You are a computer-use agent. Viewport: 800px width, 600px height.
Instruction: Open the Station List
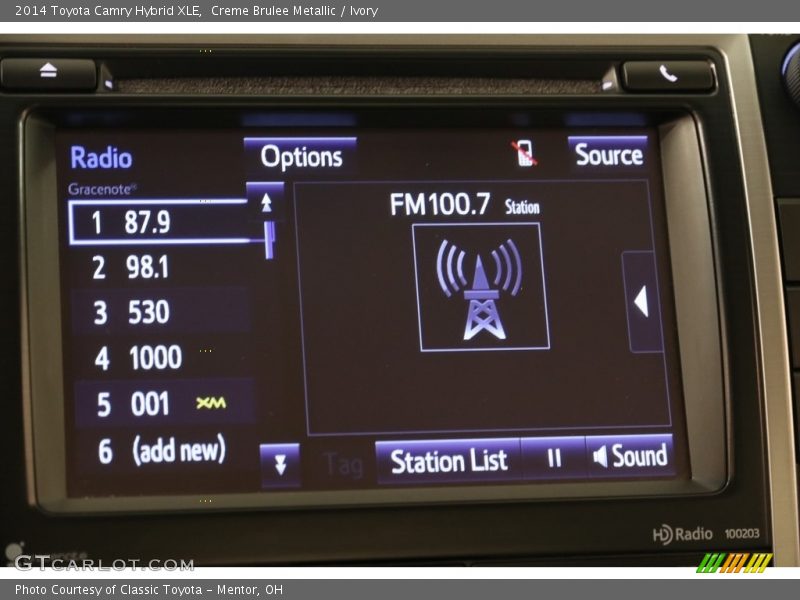448,461
